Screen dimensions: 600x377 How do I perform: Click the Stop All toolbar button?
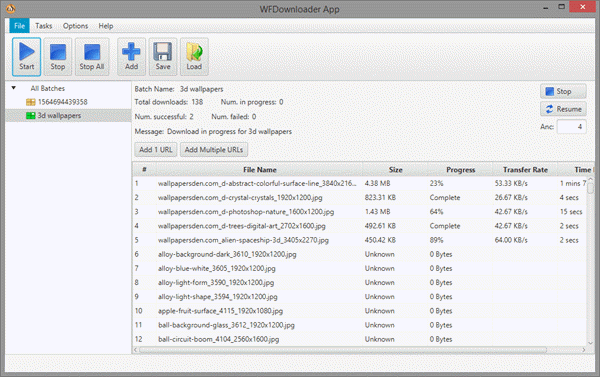[x=92, y=57]
